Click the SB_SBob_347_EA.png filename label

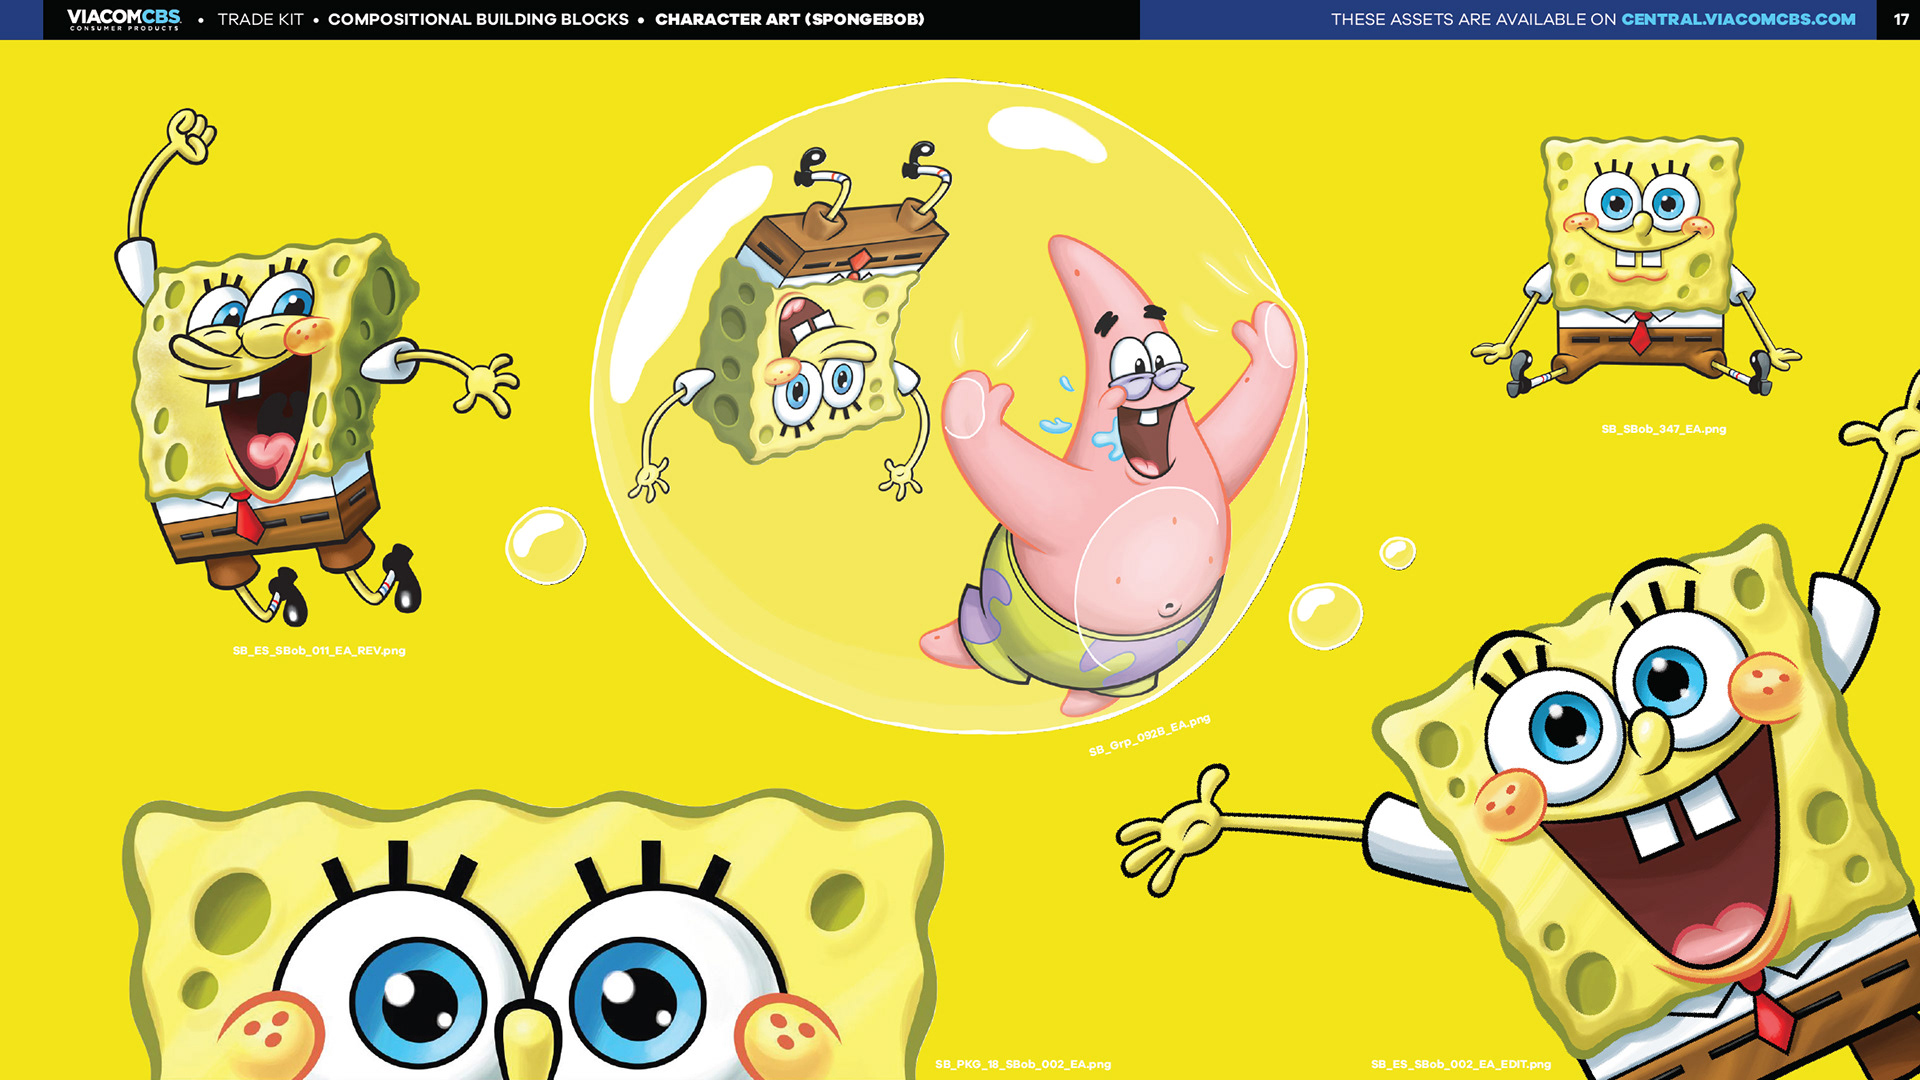click(x=1663, y=429)
